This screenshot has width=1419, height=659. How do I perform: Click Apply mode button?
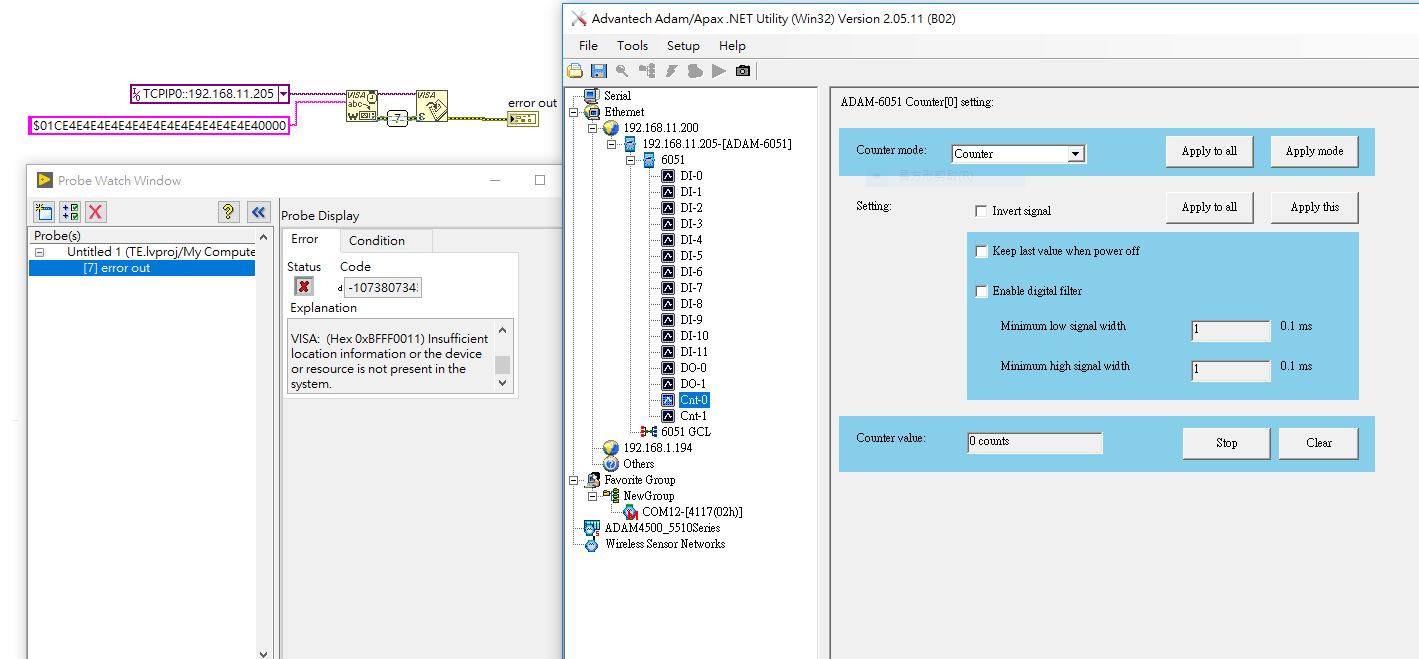coord(1314,151)
